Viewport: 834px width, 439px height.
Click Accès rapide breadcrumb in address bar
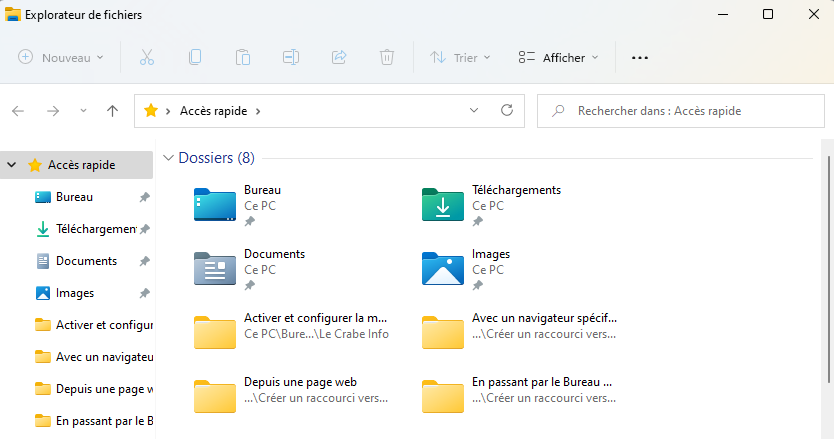click(x=213, y=111)
